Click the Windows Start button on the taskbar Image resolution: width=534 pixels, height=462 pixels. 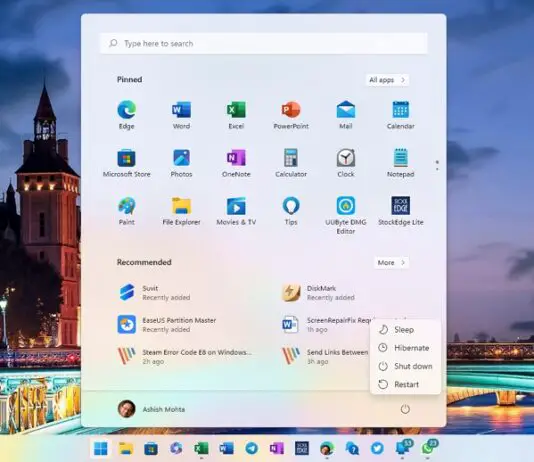click(100, 448)
